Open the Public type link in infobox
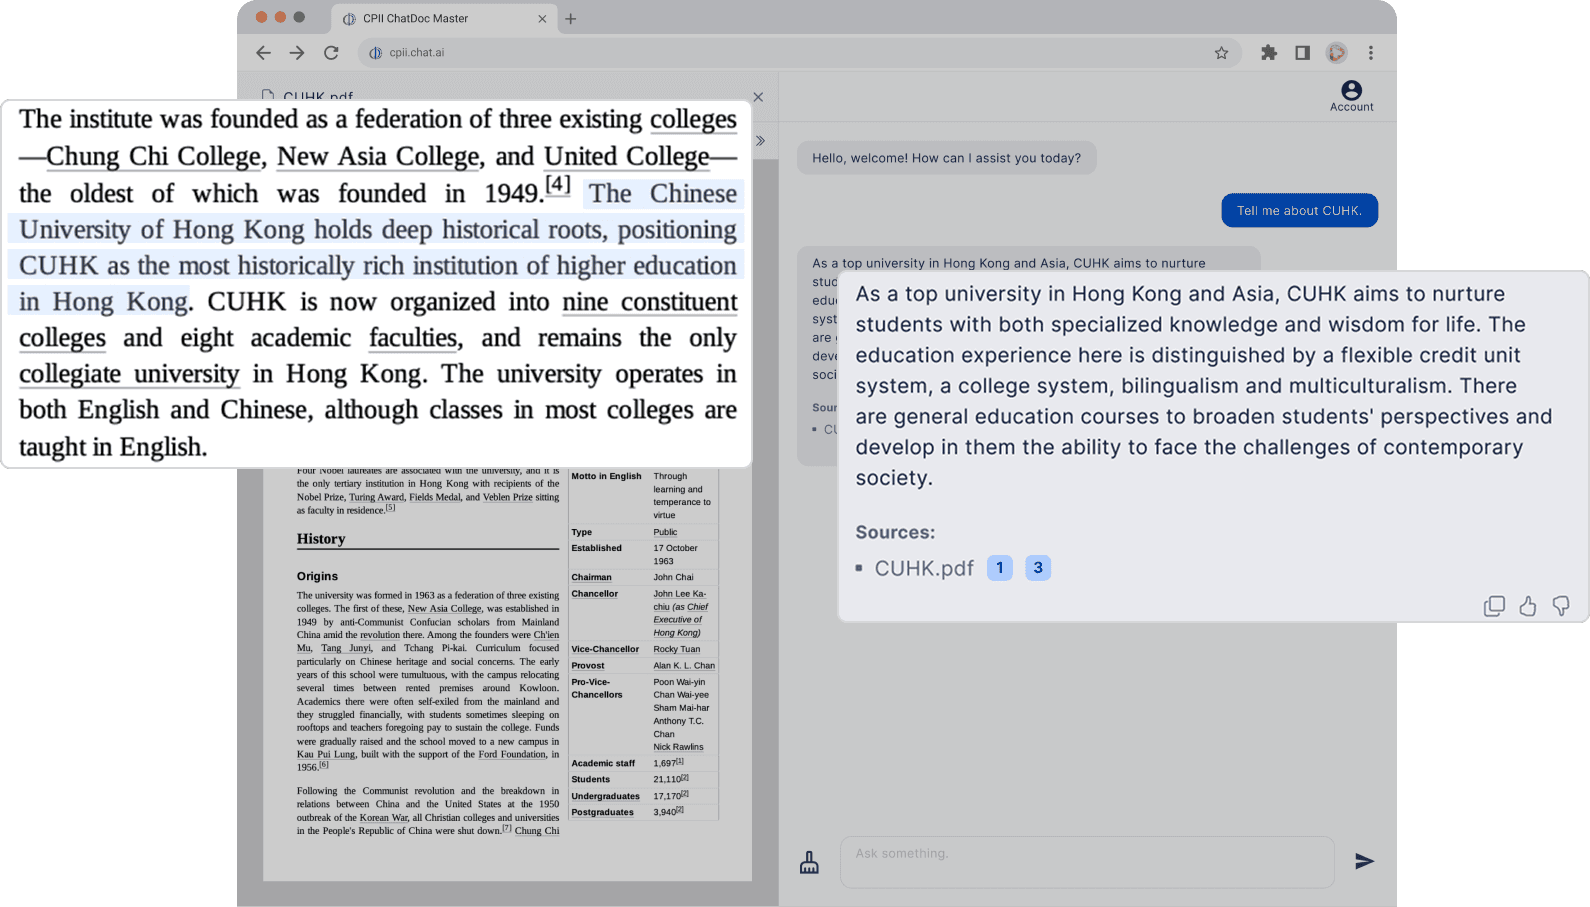 tap(665, 532)
